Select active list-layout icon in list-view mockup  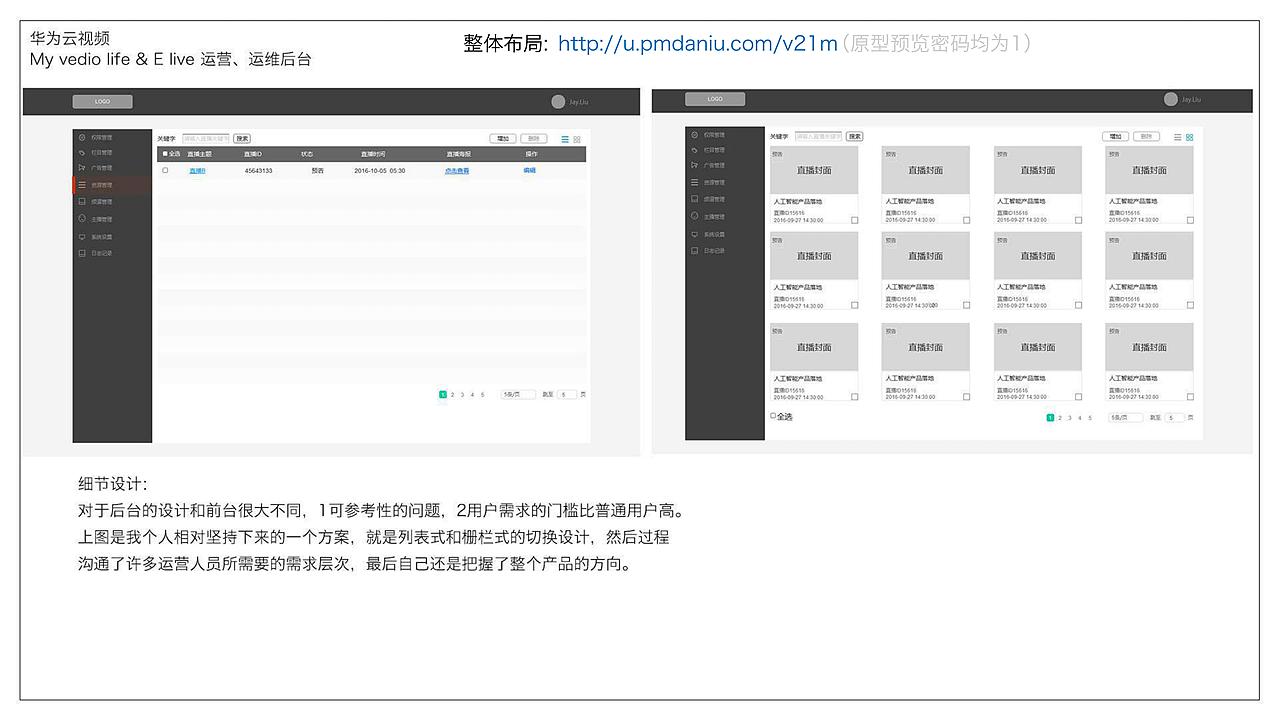click(565, 139)
